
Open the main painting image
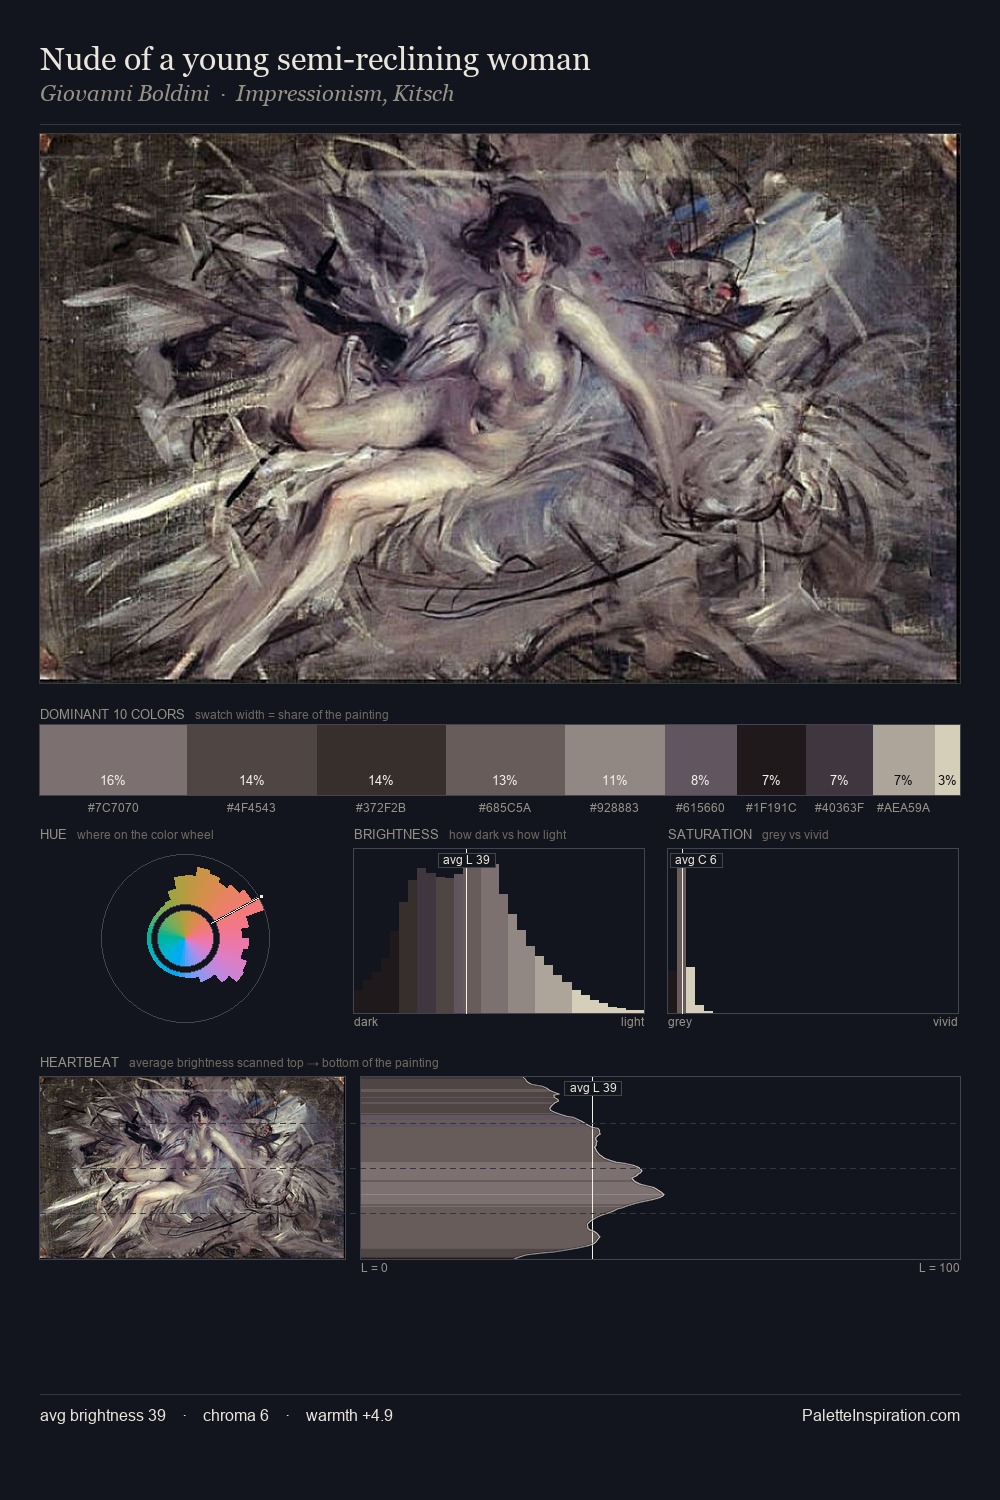click(x=499, y=407)
